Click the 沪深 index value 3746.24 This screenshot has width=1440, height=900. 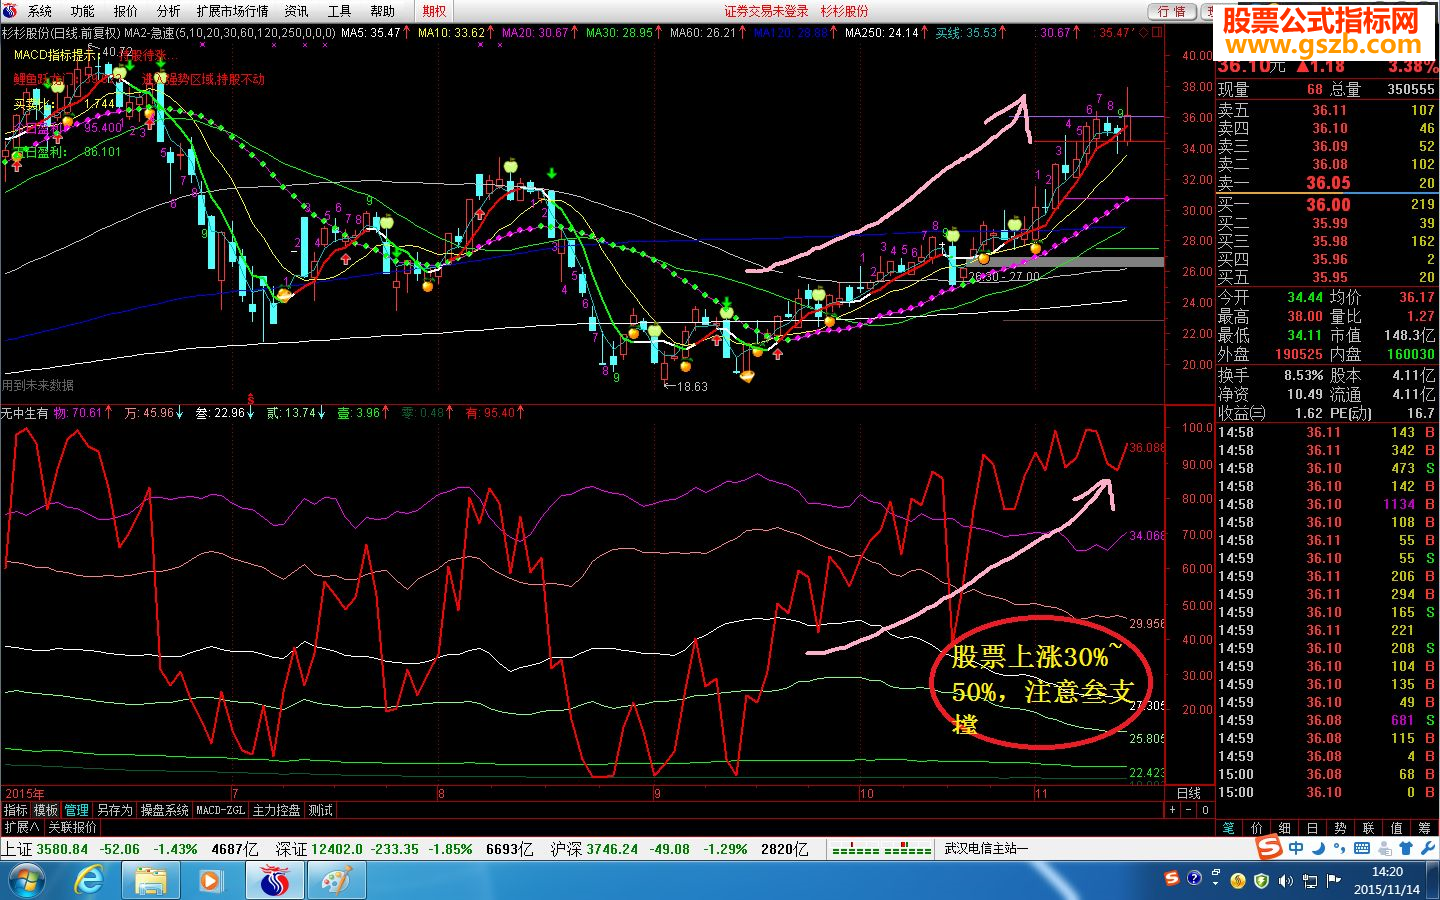612,849
